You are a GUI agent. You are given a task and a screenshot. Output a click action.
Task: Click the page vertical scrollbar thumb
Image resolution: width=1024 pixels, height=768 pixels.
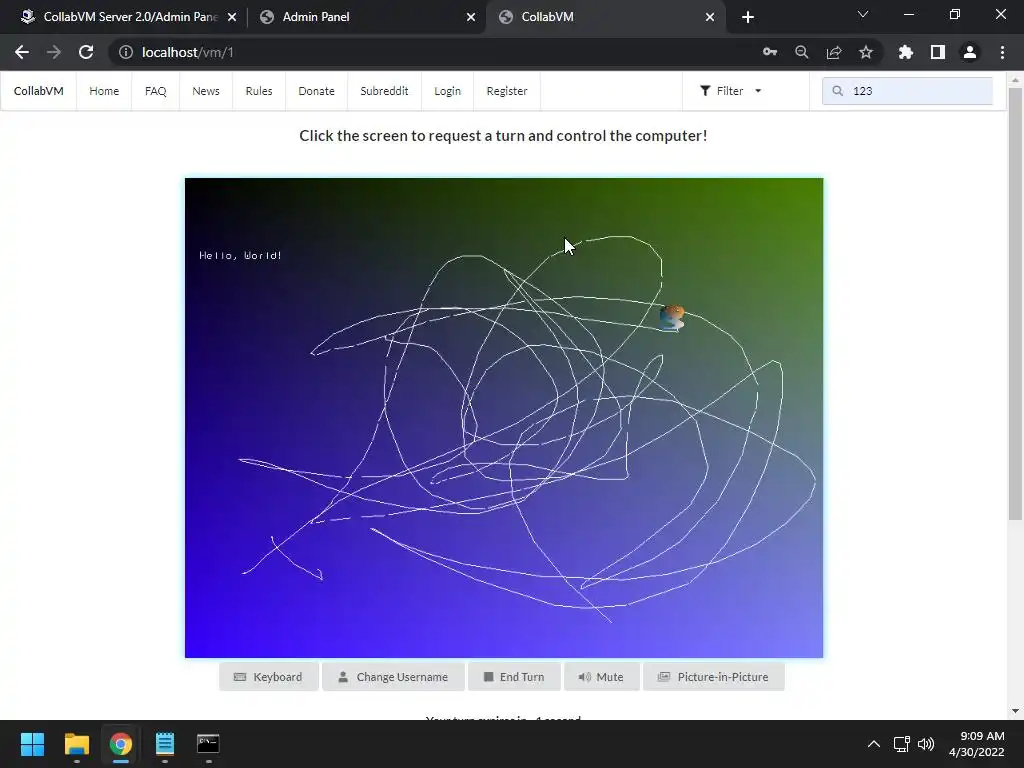point(1015,304)
